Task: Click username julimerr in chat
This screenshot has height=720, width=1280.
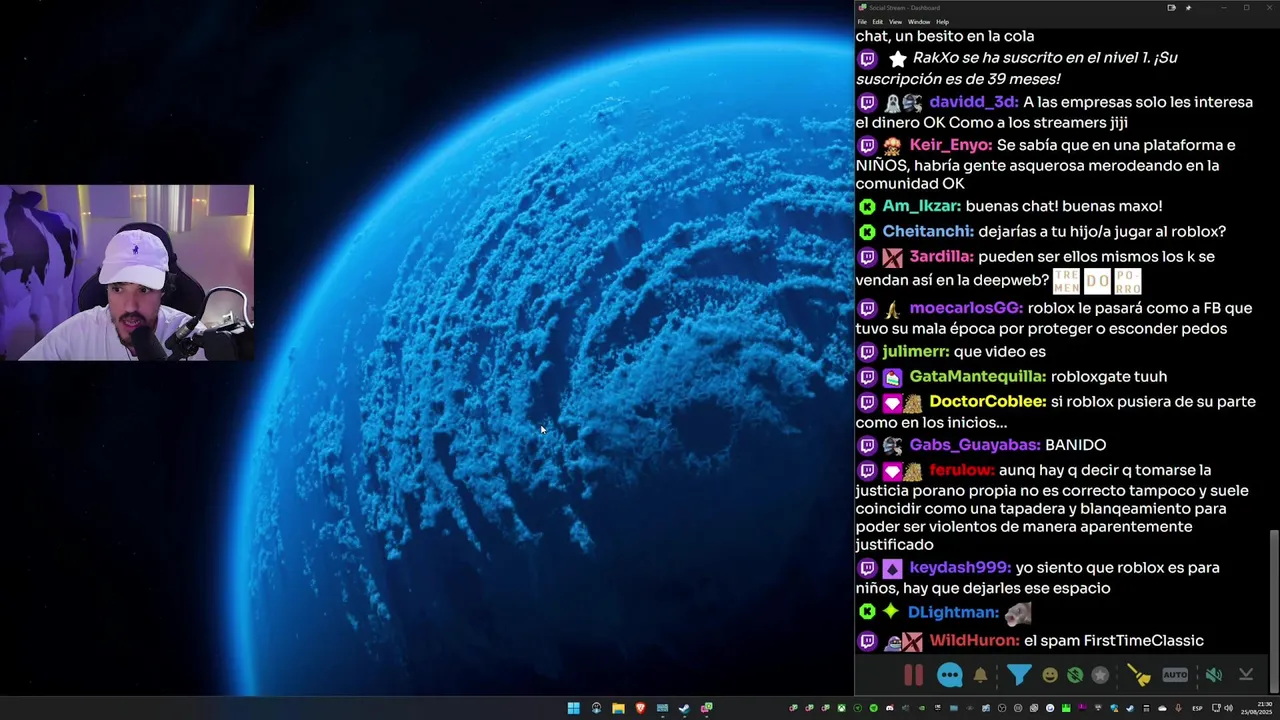Action: (x=915, y=351)
